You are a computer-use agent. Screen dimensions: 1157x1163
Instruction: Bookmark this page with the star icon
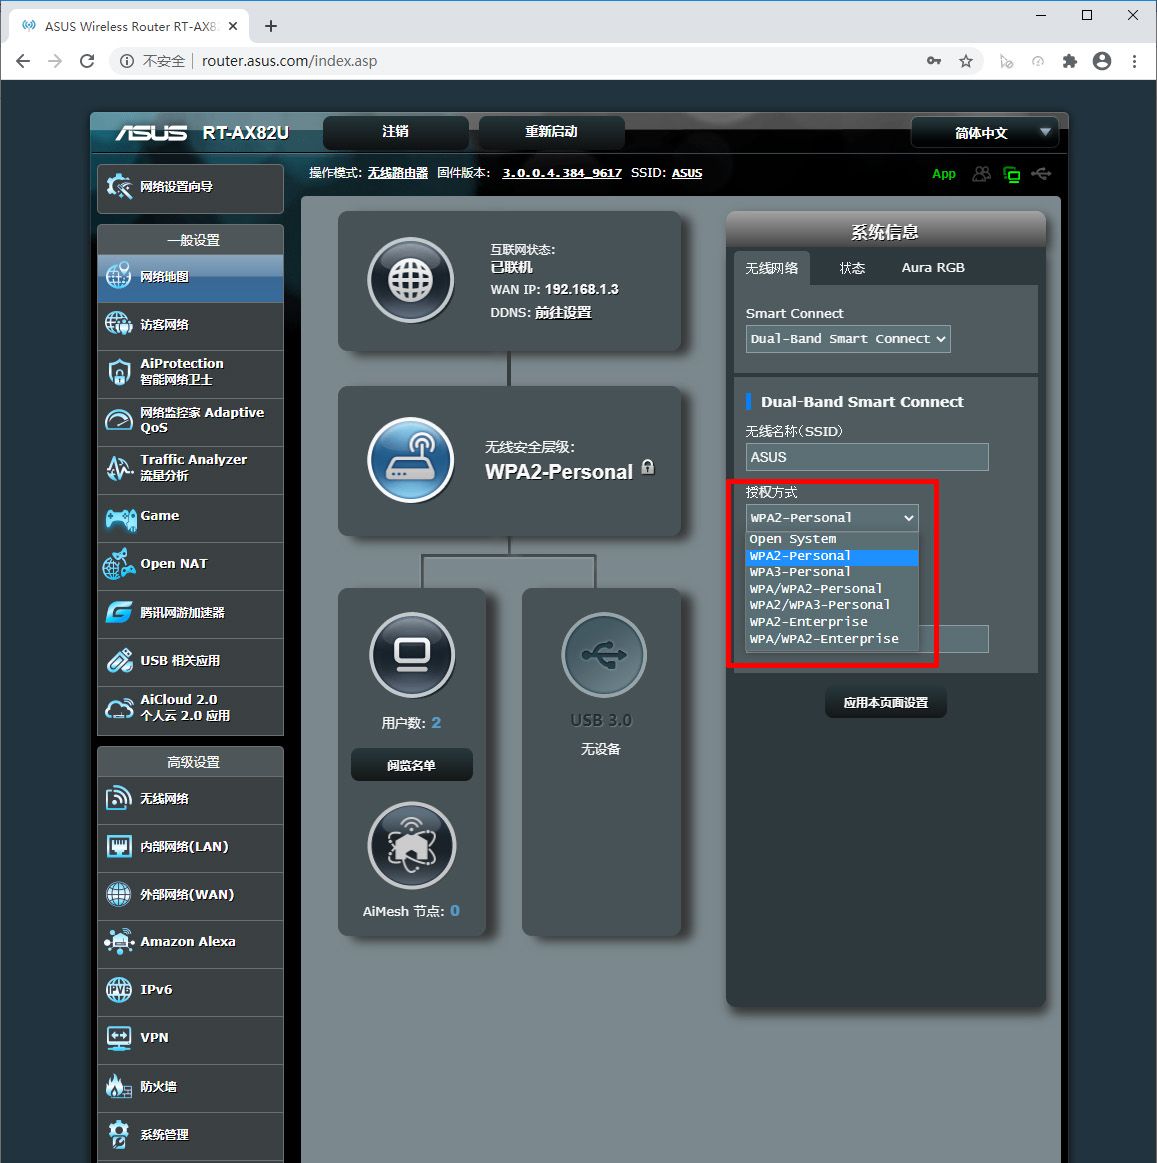click(x=965, y=61)
